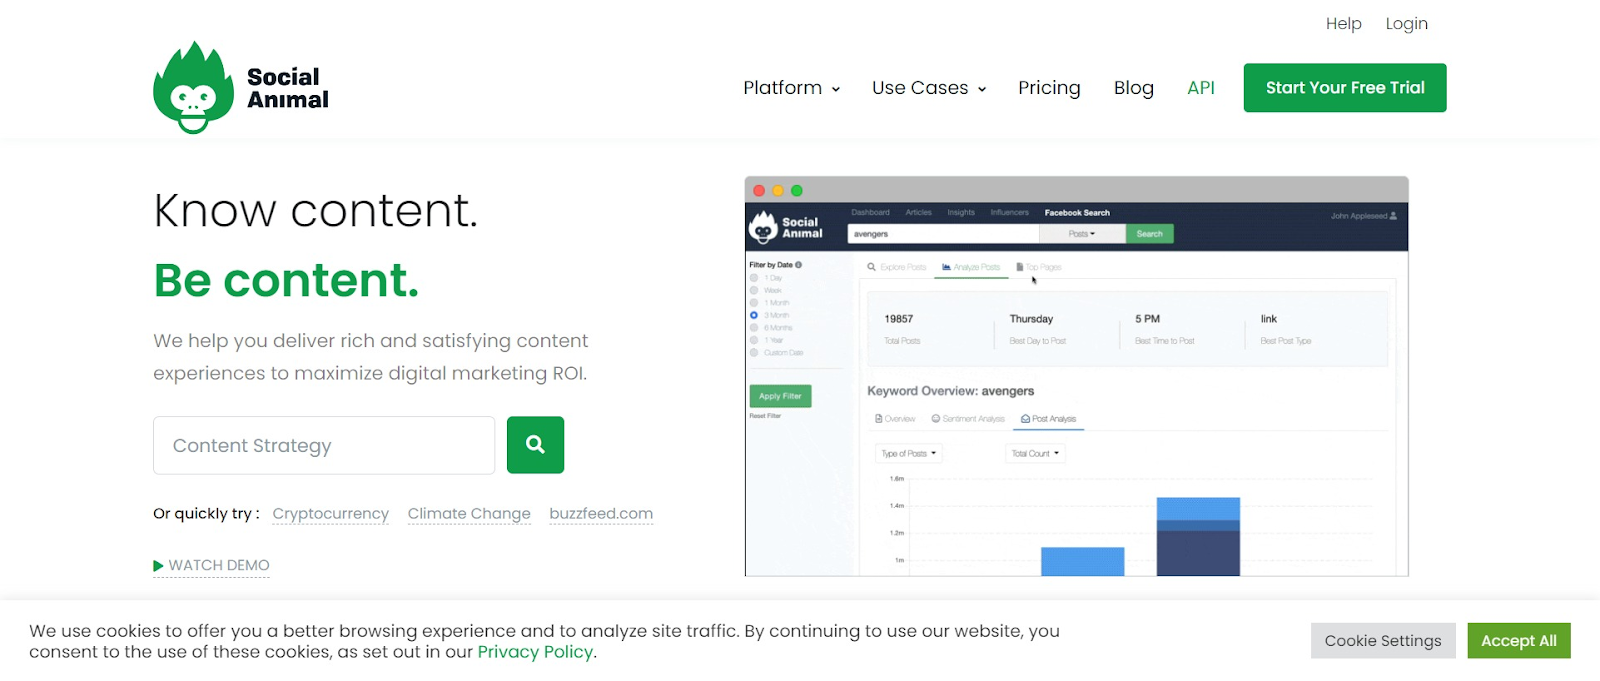
Task: Try the buzzfeed.com quick search
Action: click(601, 513)
